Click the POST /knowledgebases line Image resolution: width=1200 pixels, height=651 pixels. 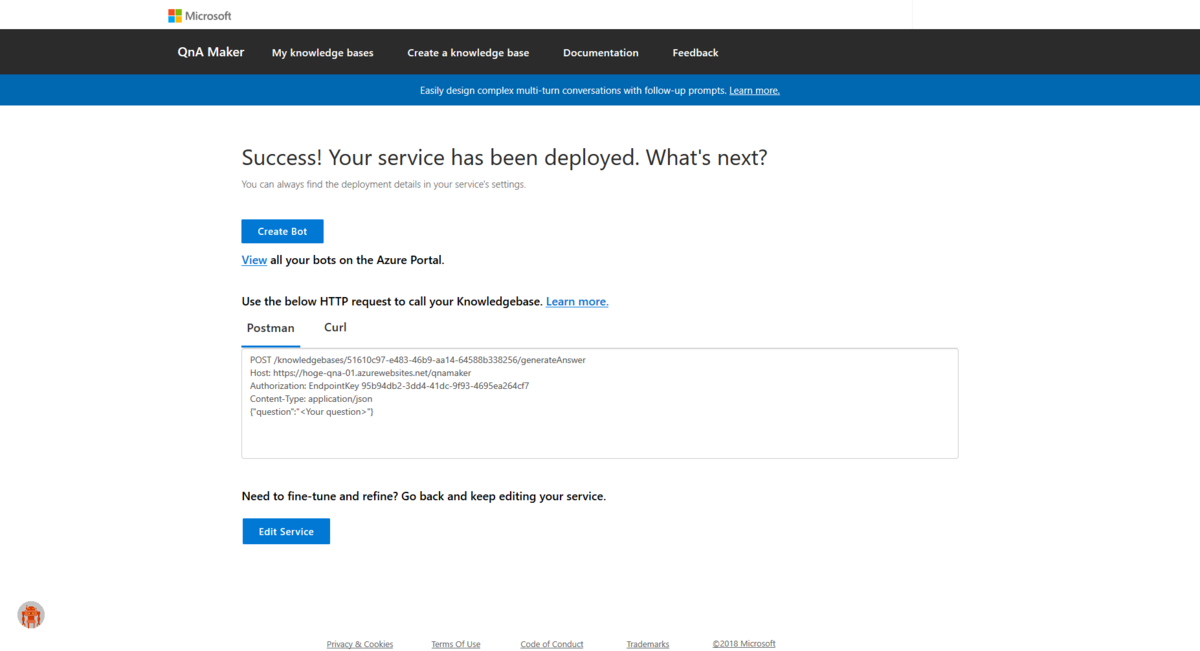coord(418,360)
